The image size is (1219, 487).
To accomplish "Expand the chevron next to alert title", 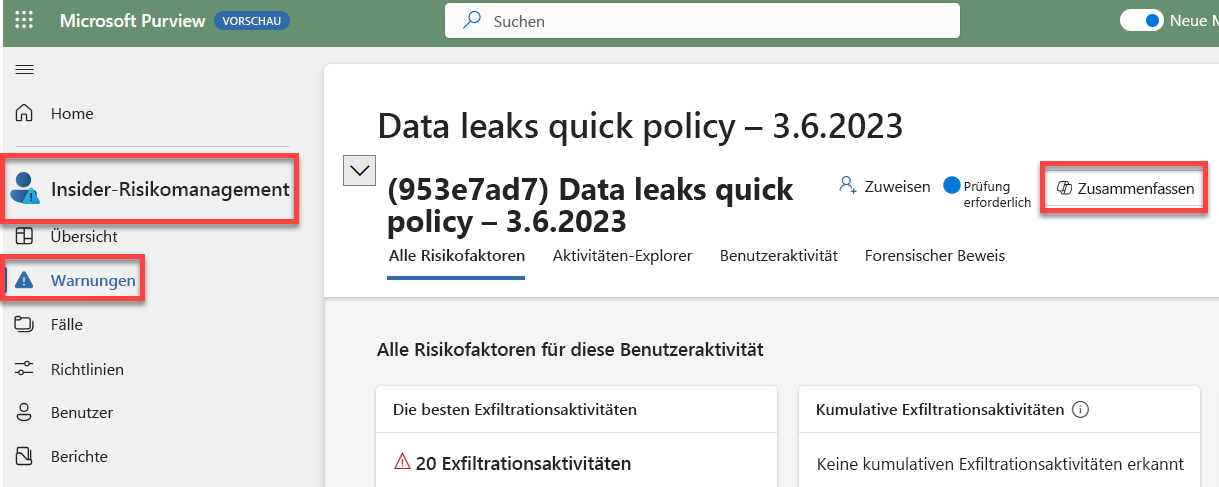I will coord(359,170).
